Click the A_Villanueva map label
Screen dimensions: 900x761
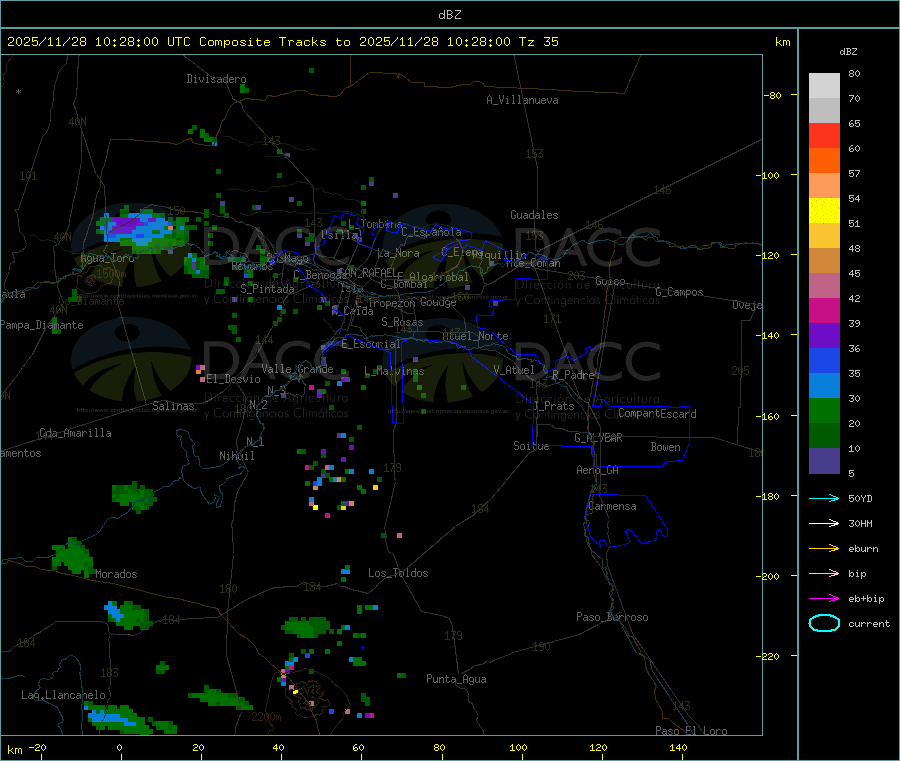522,100
